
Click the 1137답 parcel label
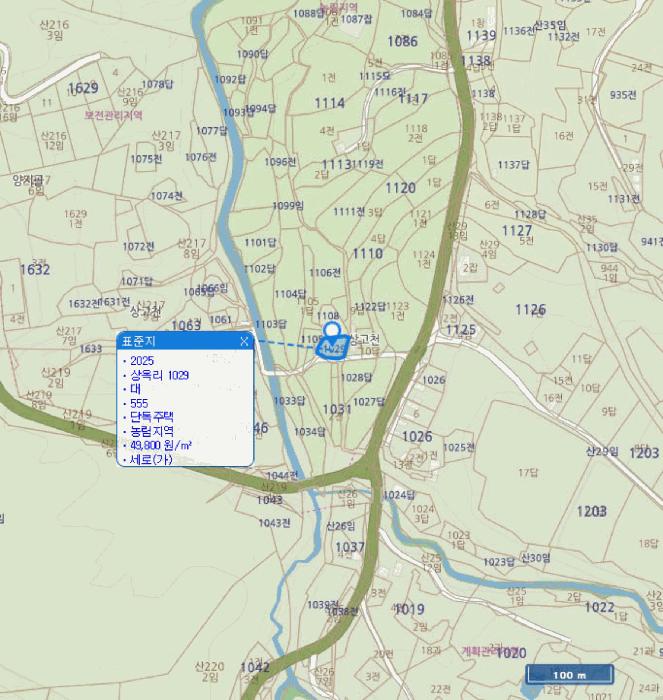point(514,165)
